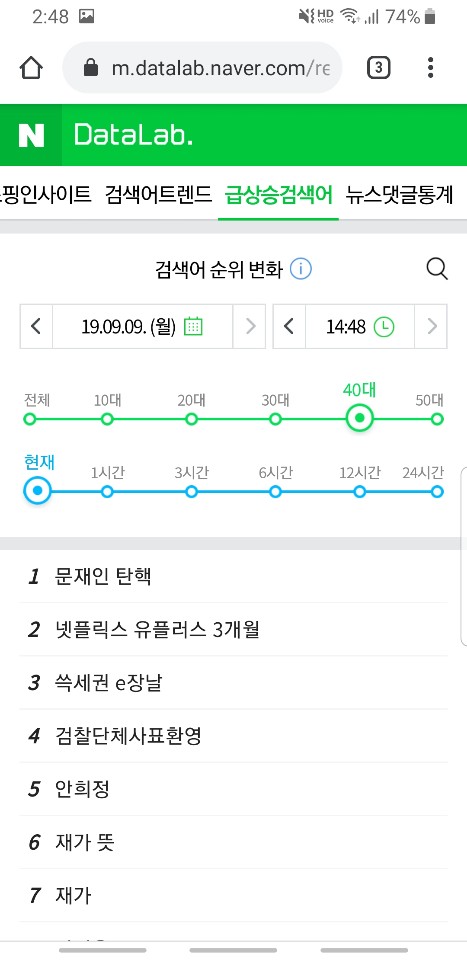The image size is (467, 960).
Task: Switch to the 검색어트렌드 tab
Action: point(159,195)
